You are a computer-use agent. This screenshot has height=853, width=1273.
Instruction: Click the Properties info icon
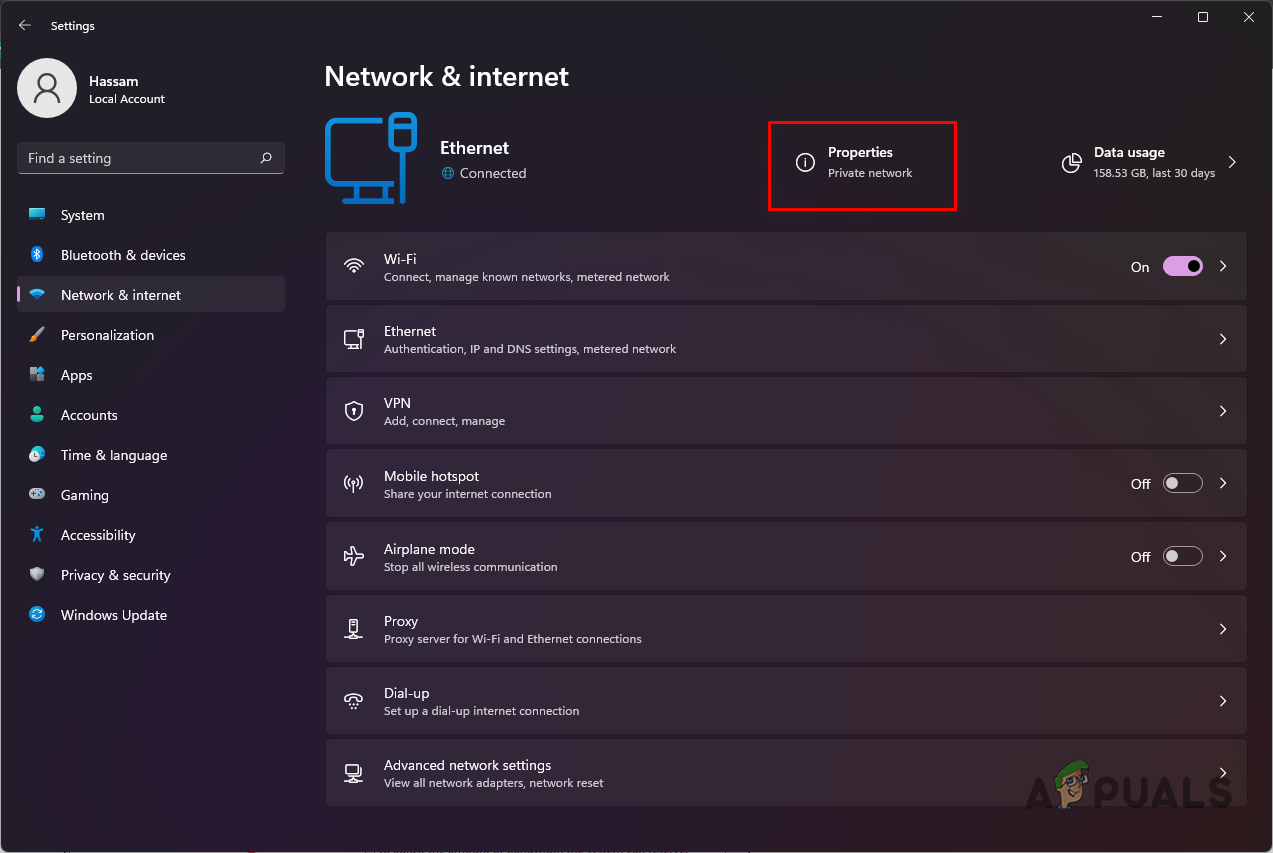tap(805, 162)
